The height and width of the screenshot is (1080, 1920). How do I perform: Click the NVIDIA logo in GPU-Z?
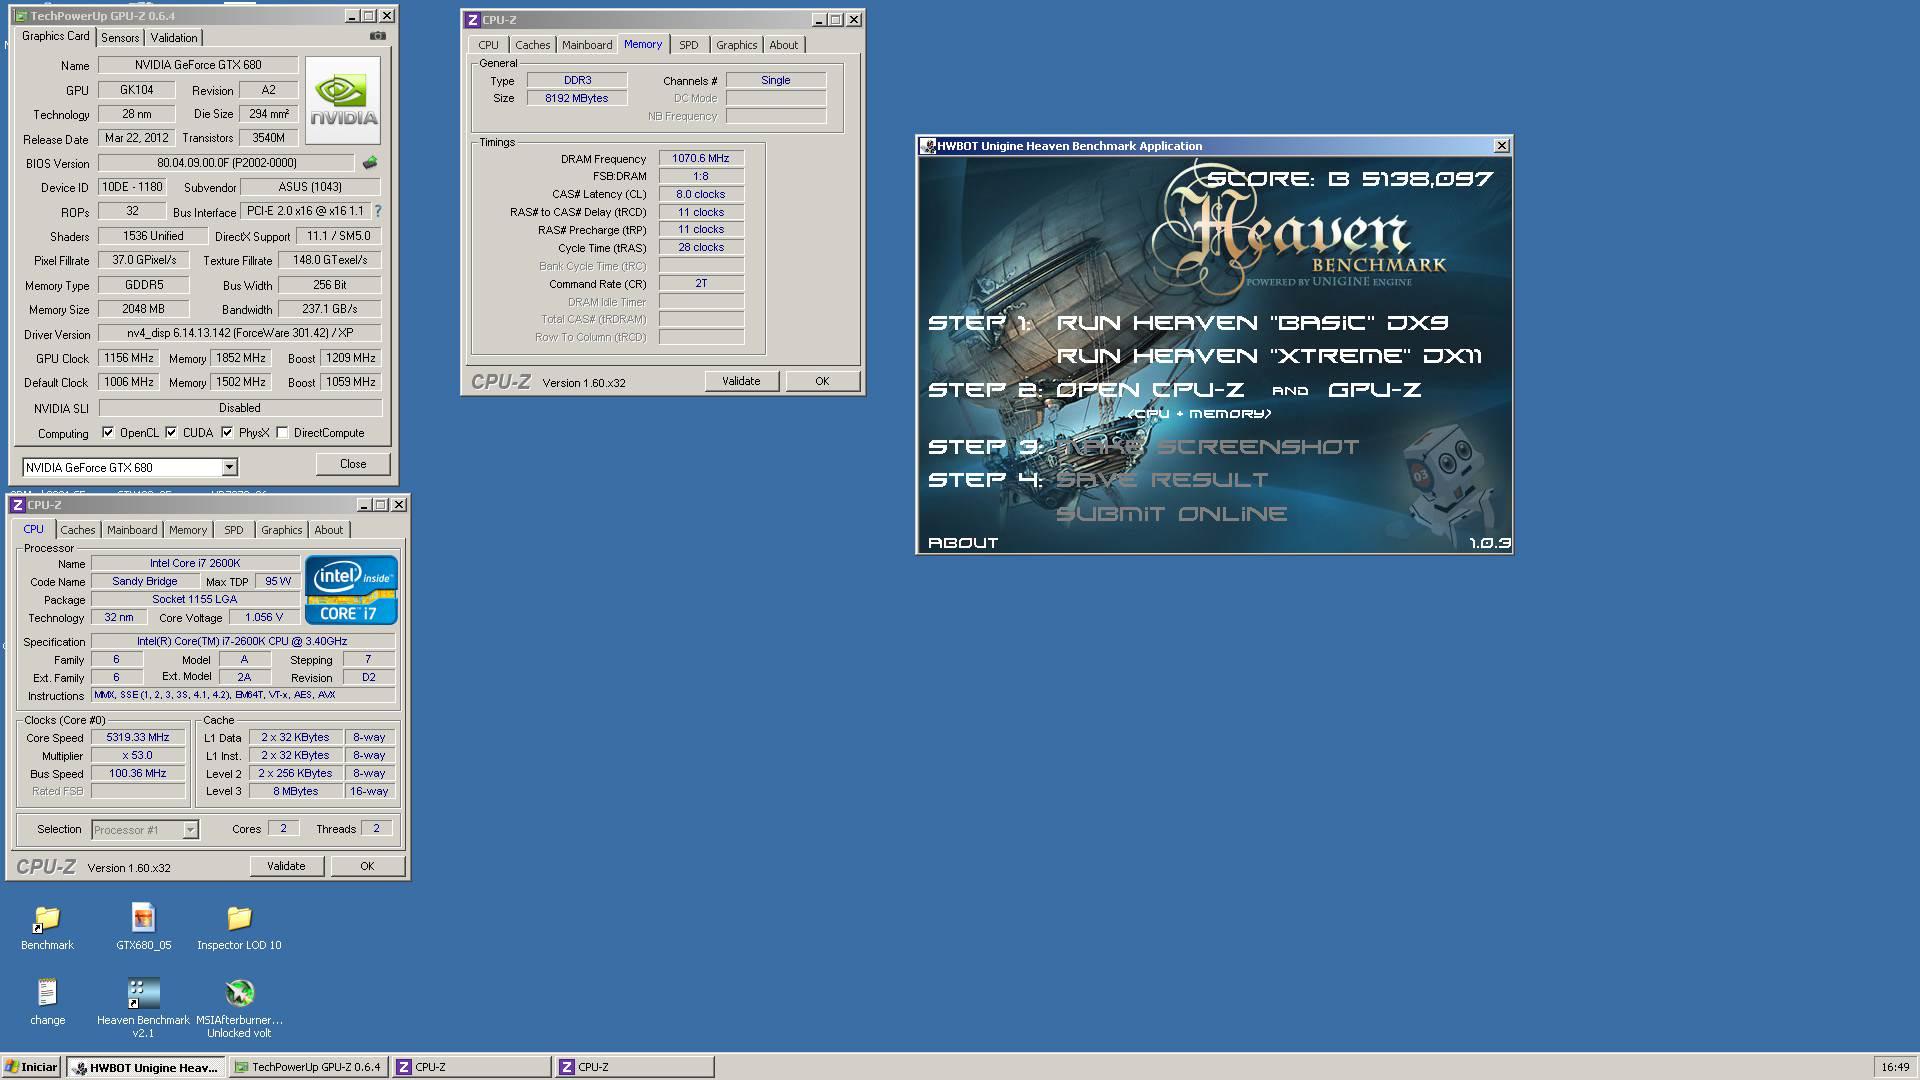pos(343,101)
